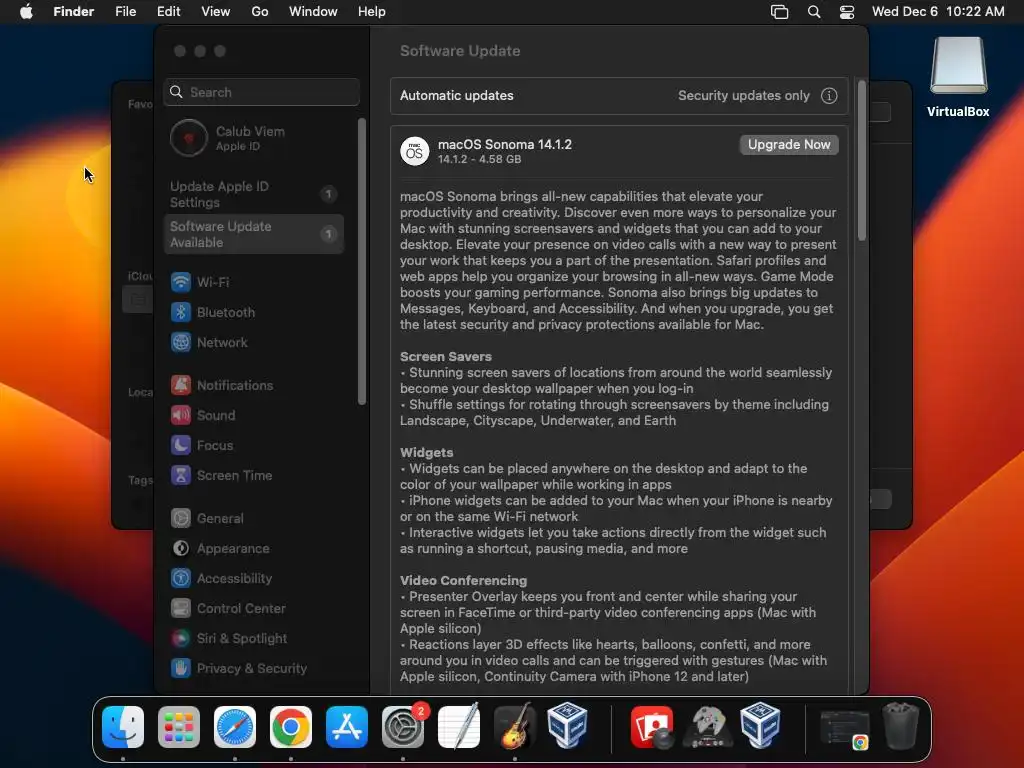Open the Apple menu
The height and width of the screenshot is (768, 1024).
tap(26, 12)
